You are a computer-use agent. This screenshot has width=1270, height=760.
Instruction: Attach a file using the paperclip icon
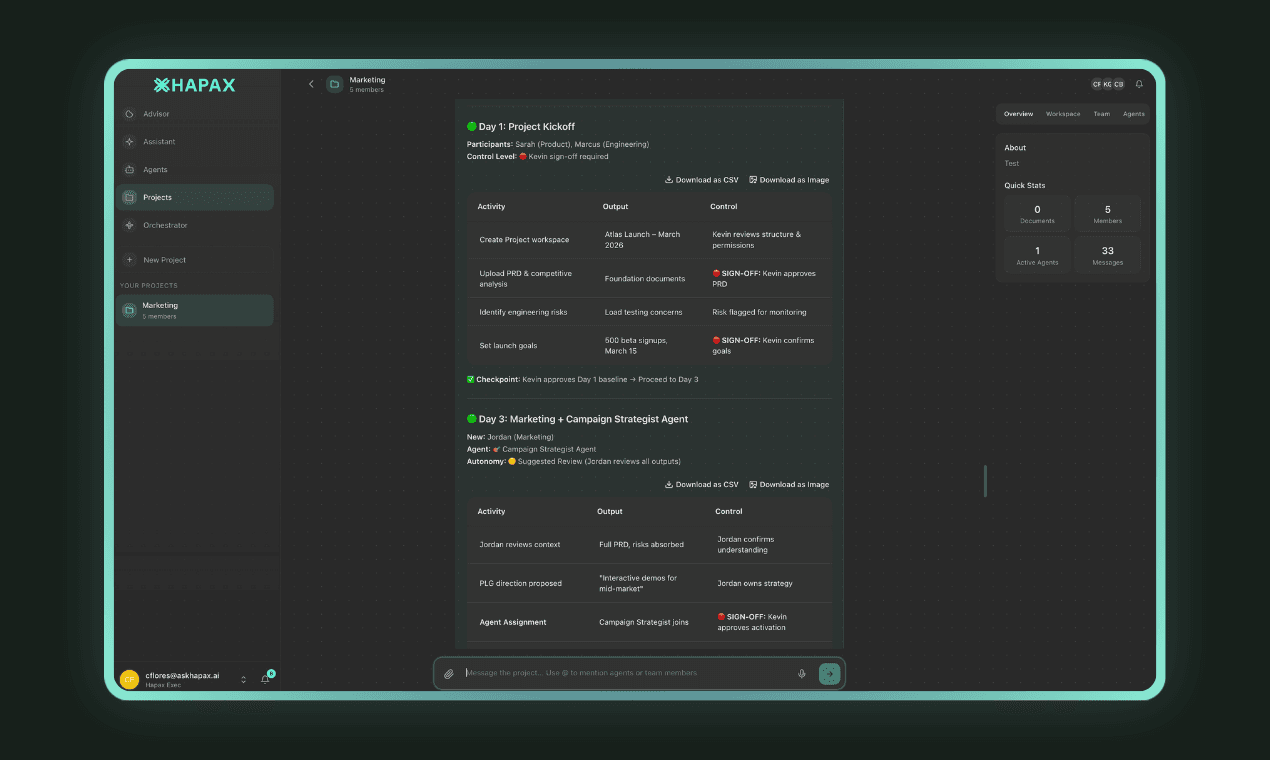tap(449, 673)
